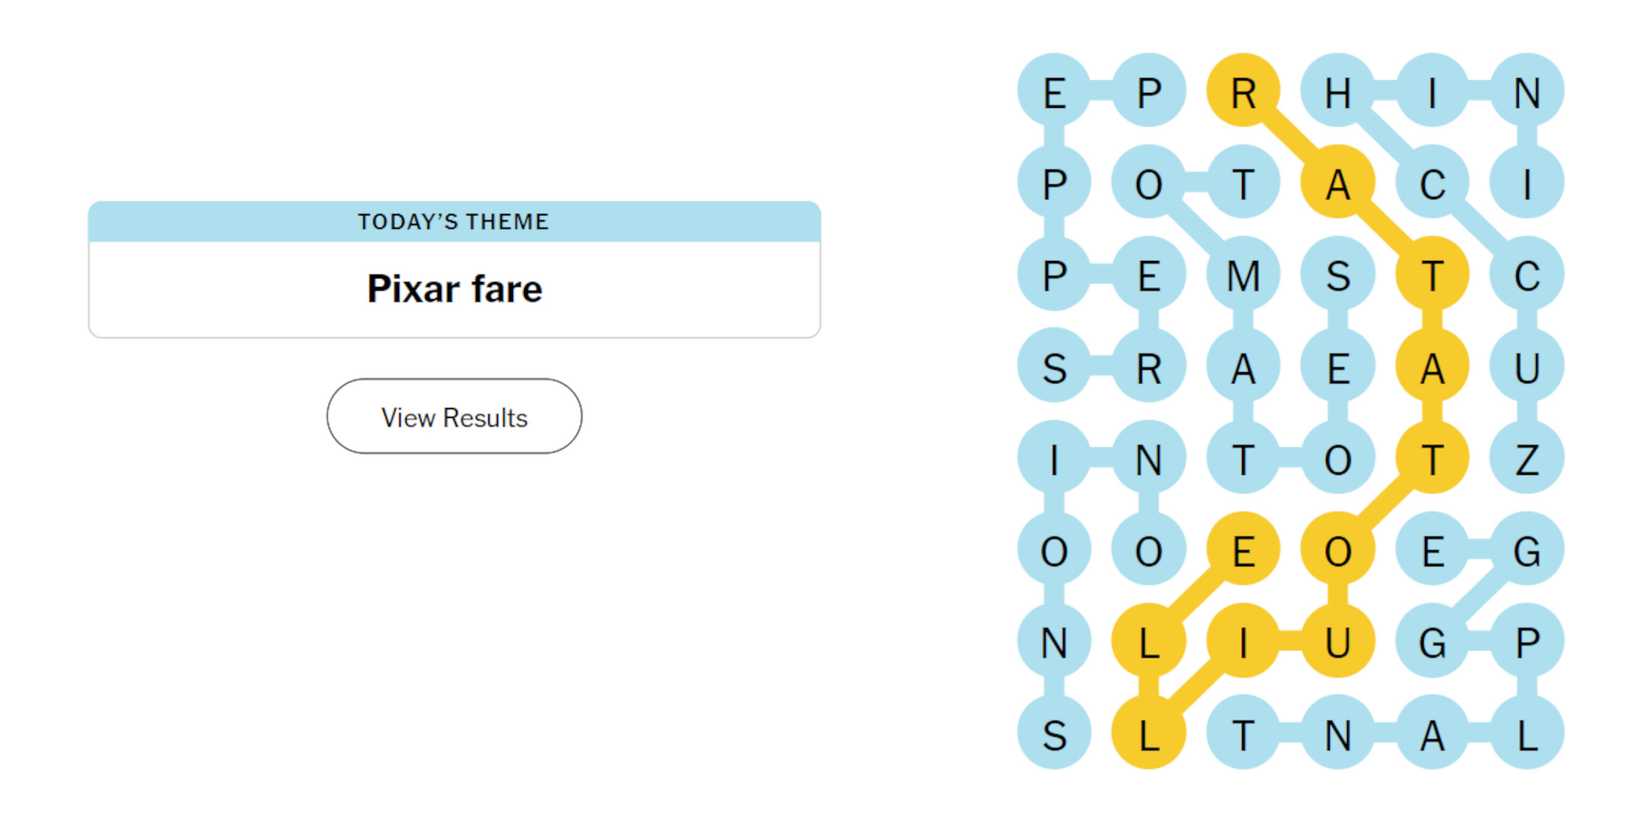The width and height of the screenshot is (1650, 825).
Task: Select the final L in the bottom-right corner
Action: 1527,735
